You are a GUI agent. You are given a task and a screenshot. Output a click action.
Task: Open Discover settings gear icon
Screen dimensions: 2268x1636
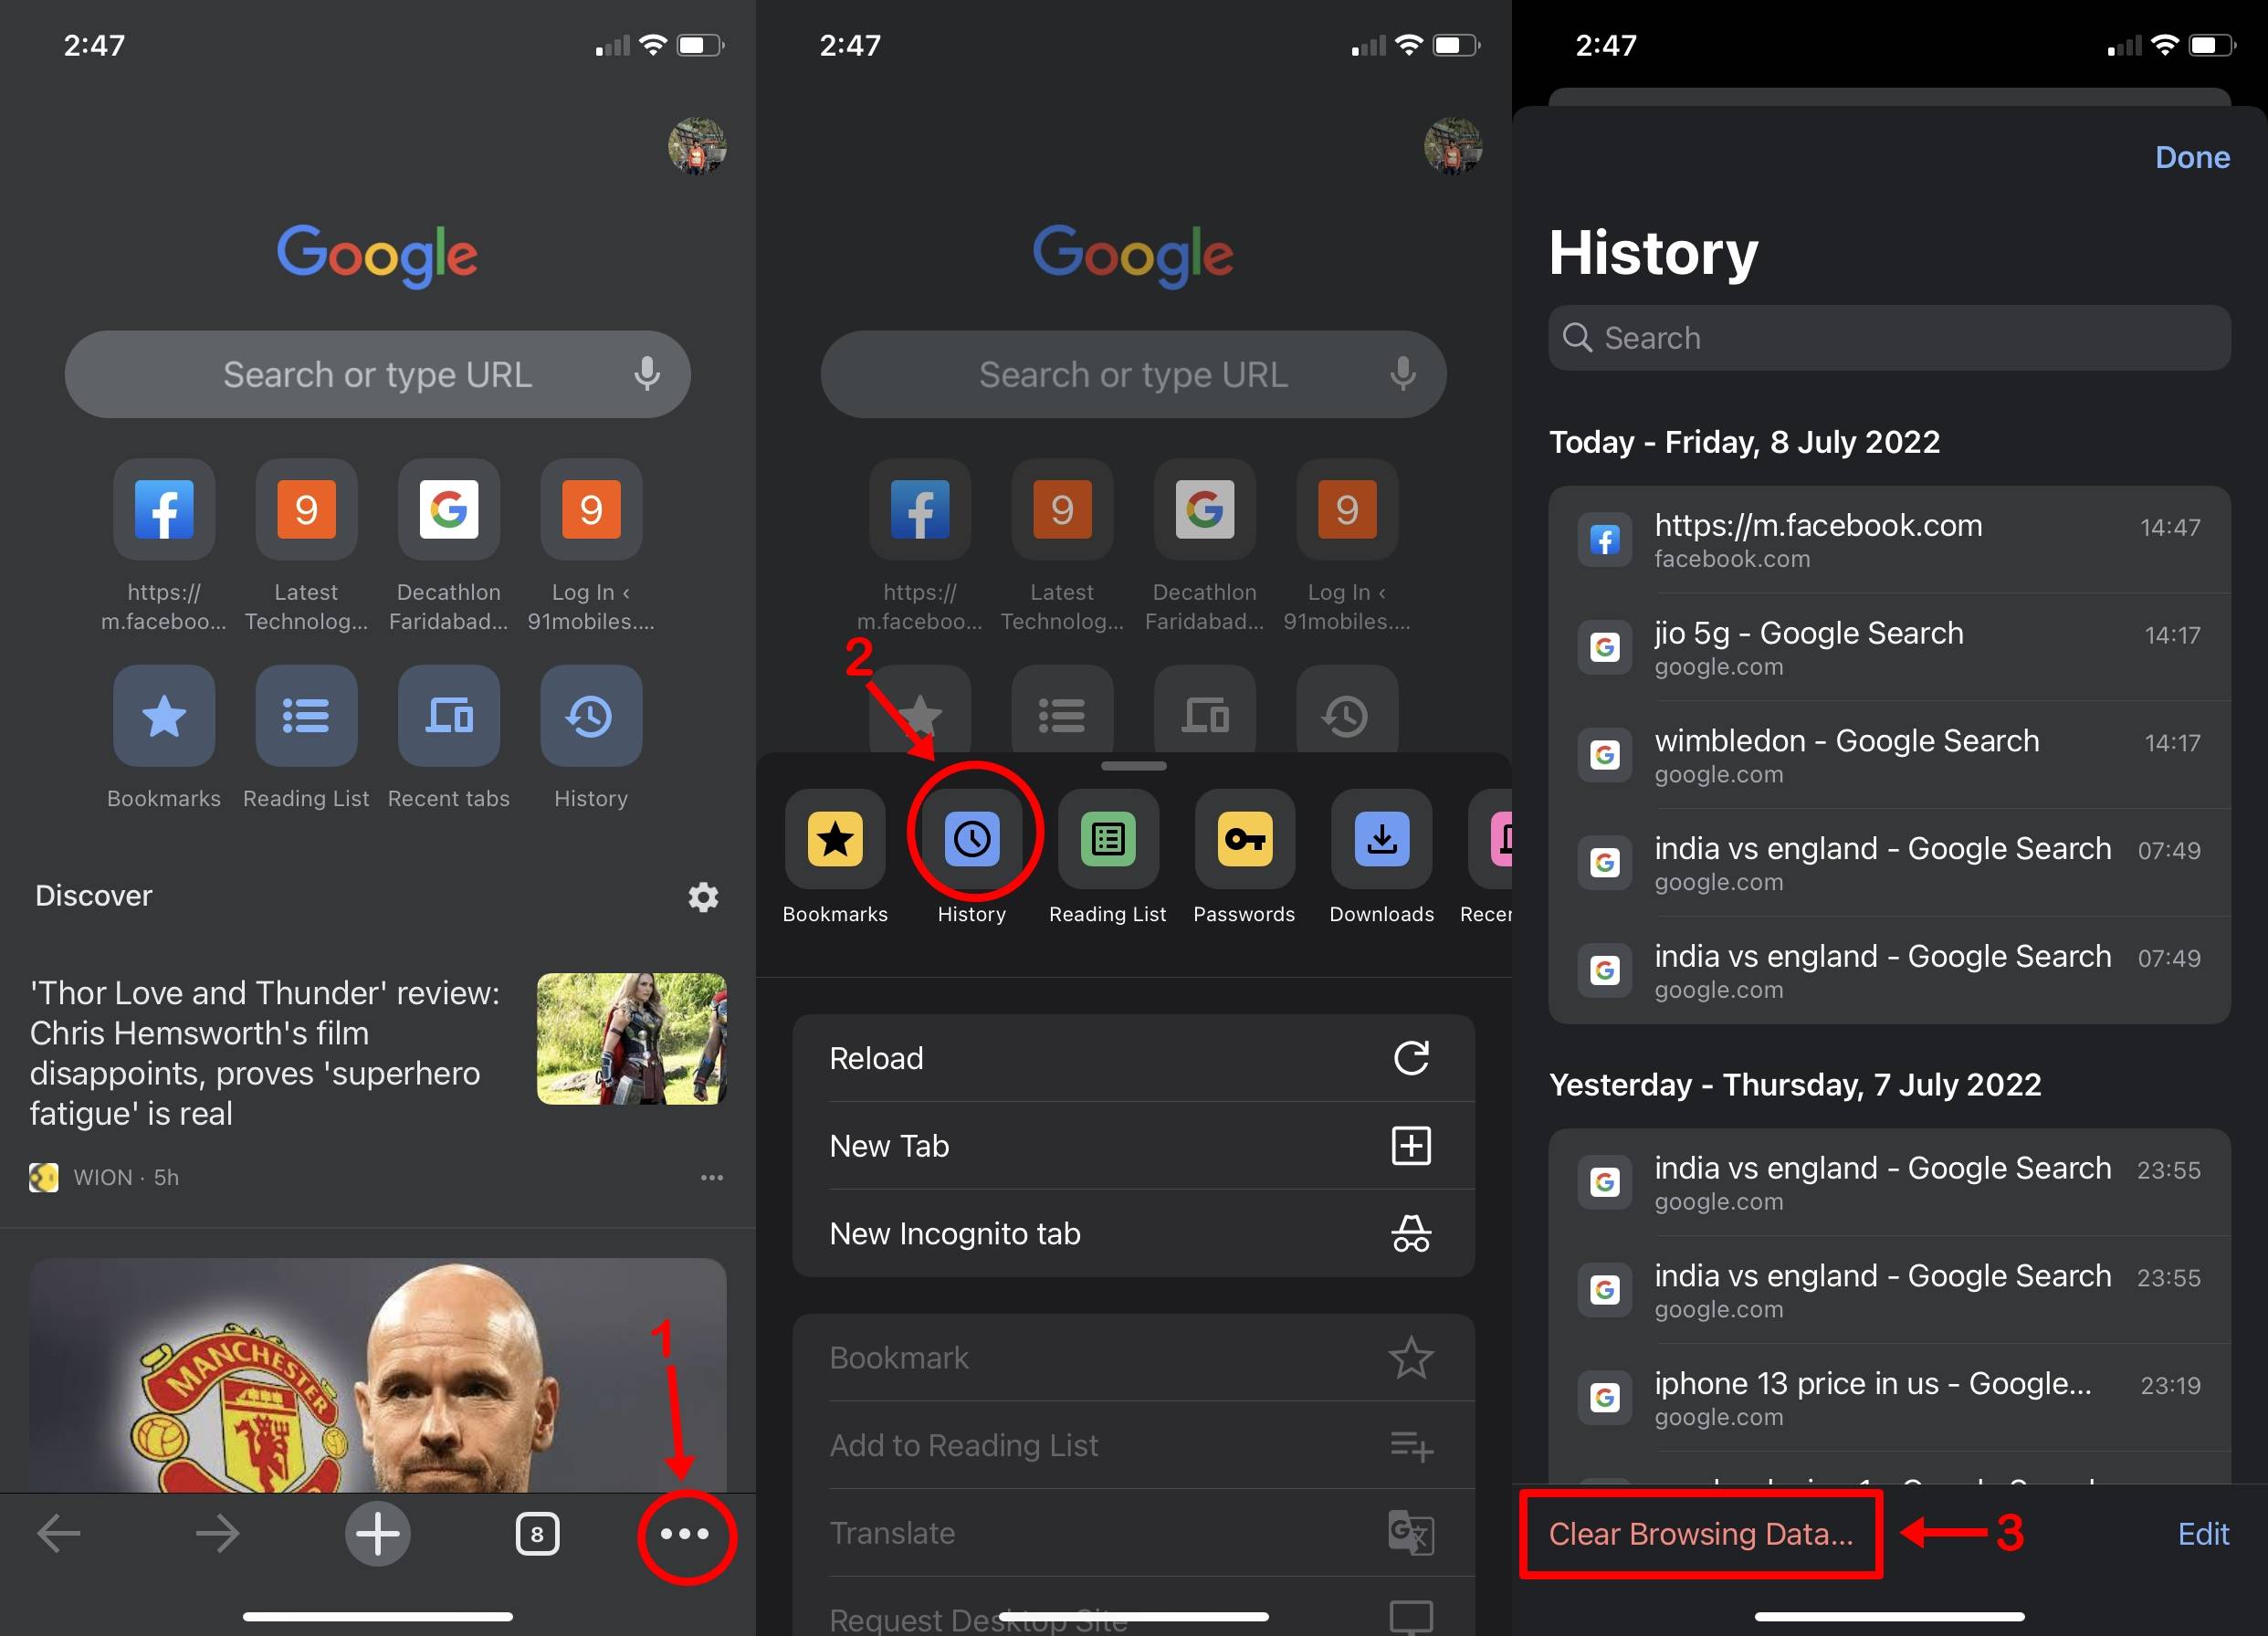[x=703, y=896]
